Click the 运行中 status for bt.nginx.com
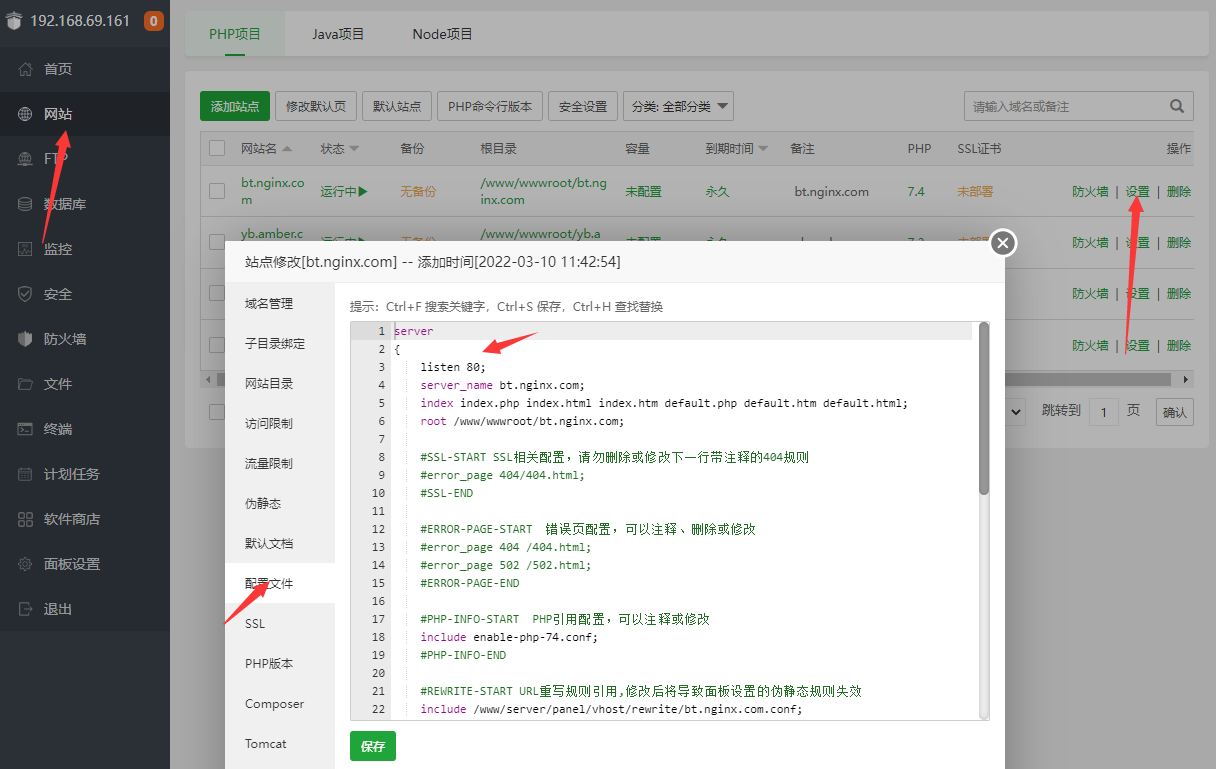 (344, 191)
